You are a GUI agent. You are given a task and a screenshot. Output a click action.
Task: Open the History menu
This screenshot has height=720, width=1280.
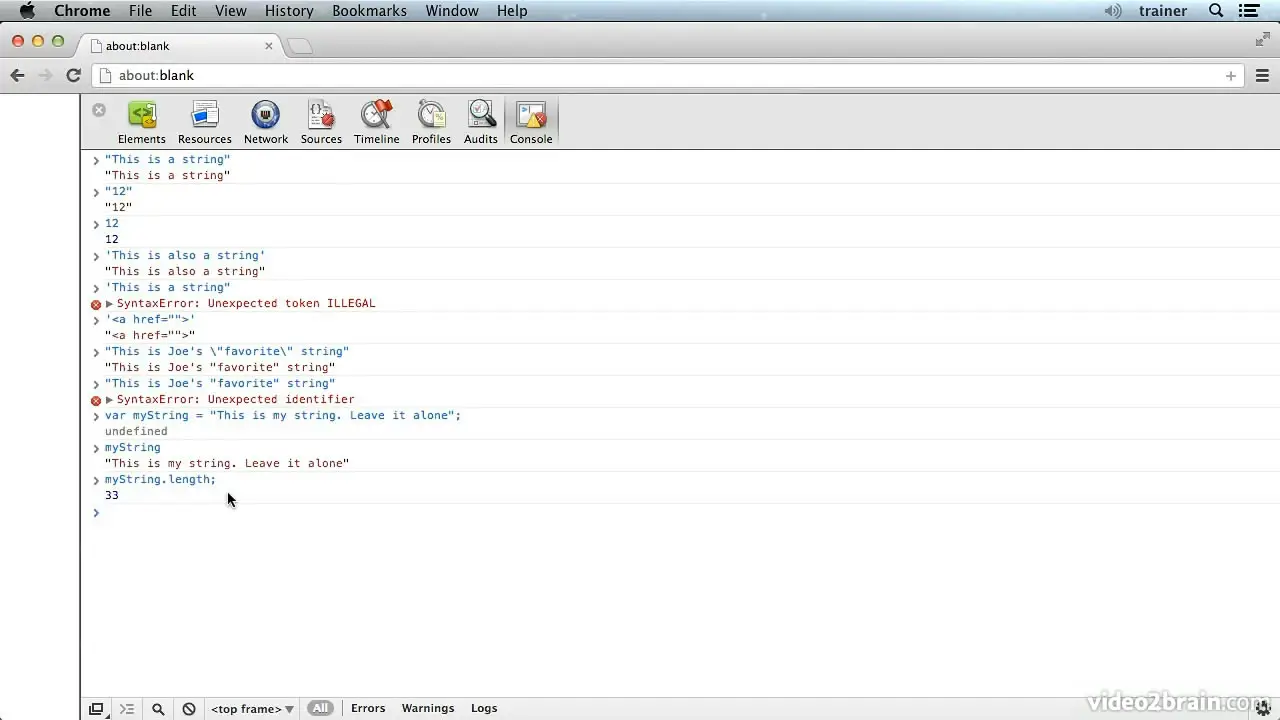coord(289,11)
